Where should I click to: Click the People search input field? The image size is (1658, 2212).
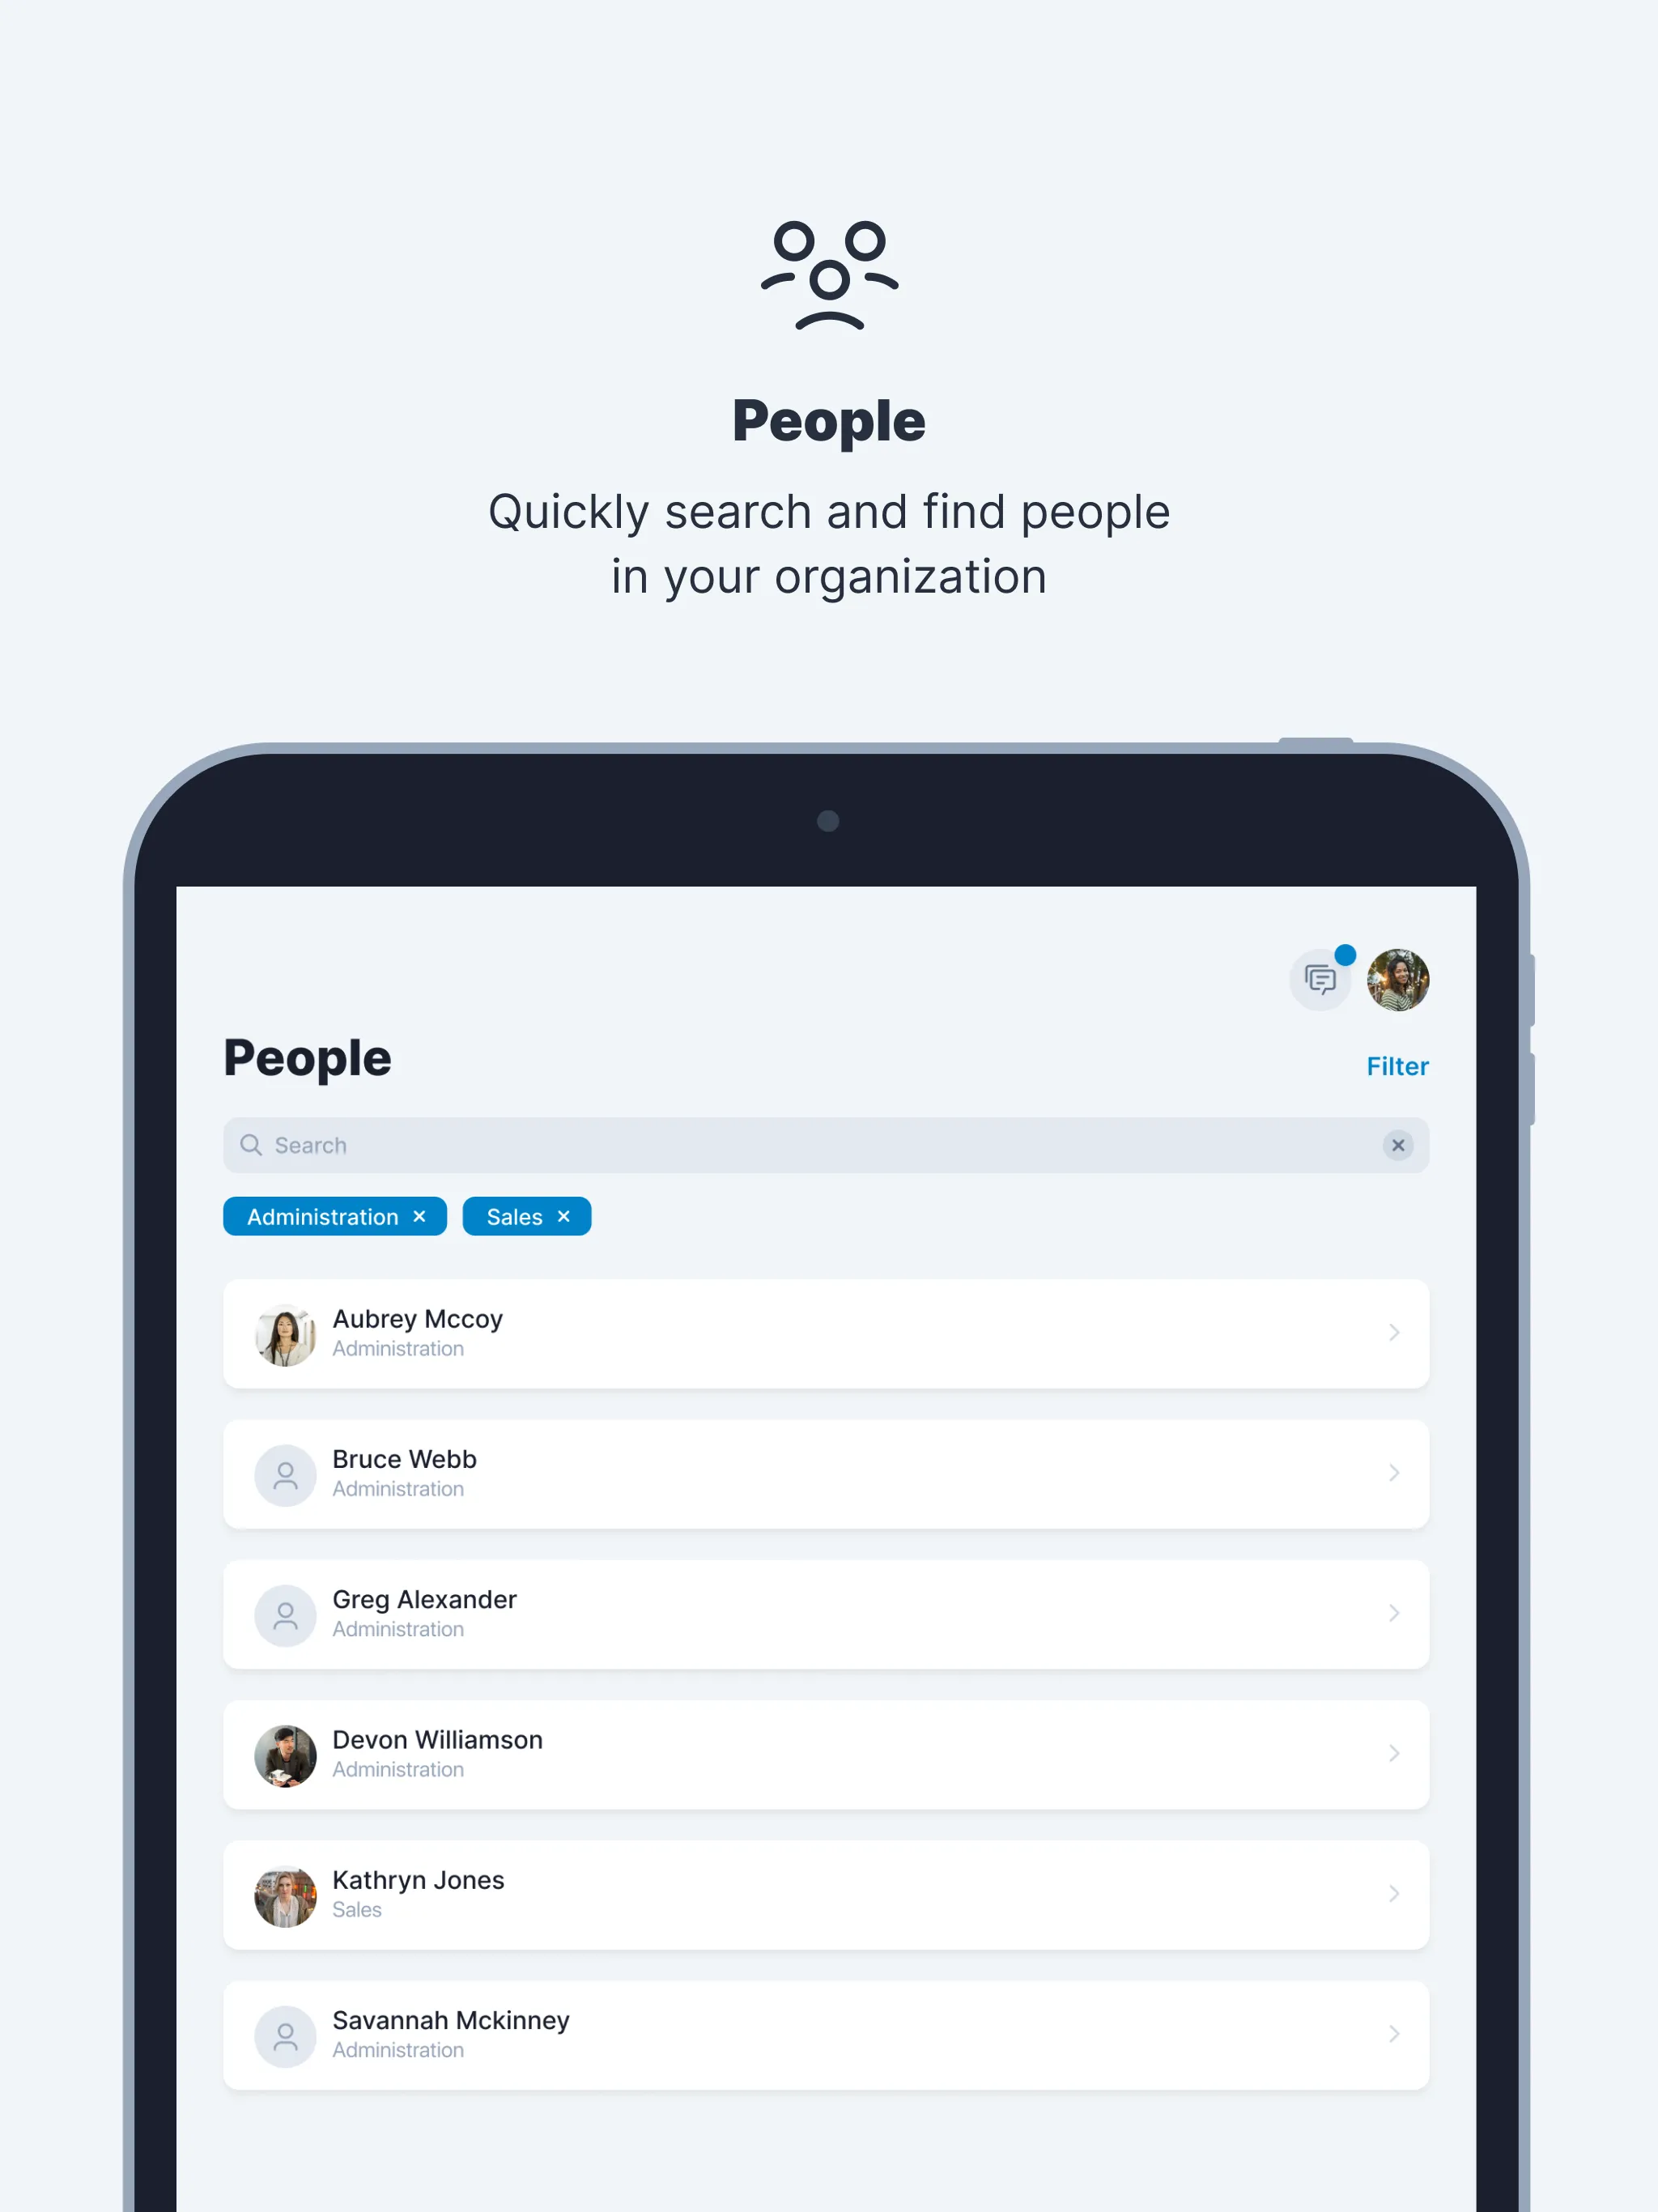tap(827, 1144)
